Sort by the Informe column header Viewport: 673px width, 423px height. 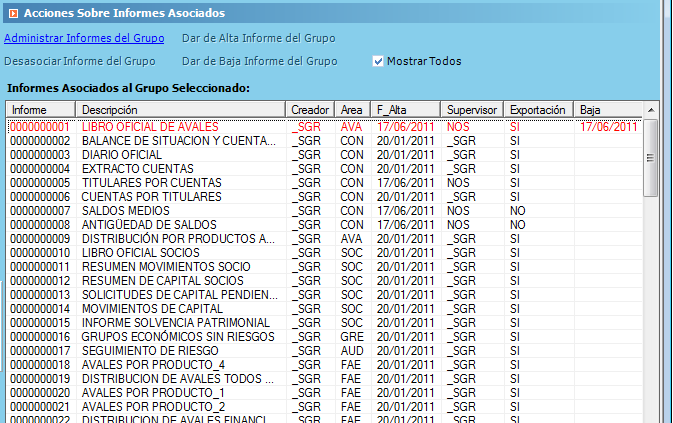click(x=41, y=110)
